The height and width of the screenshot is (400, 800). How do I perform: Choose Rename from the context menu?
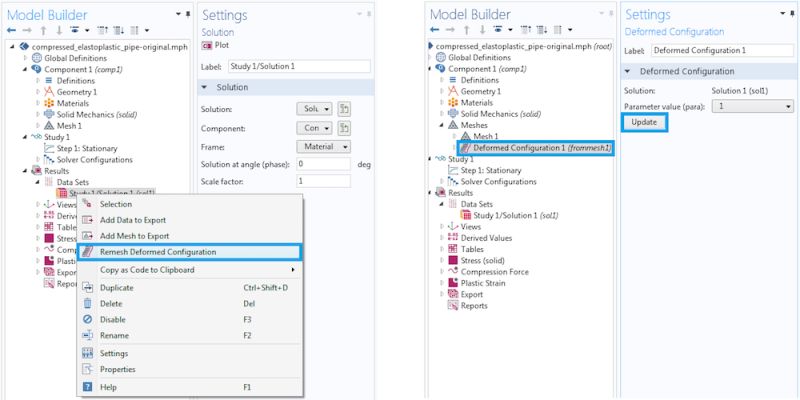pyautogui.click(x=190, y=336)
